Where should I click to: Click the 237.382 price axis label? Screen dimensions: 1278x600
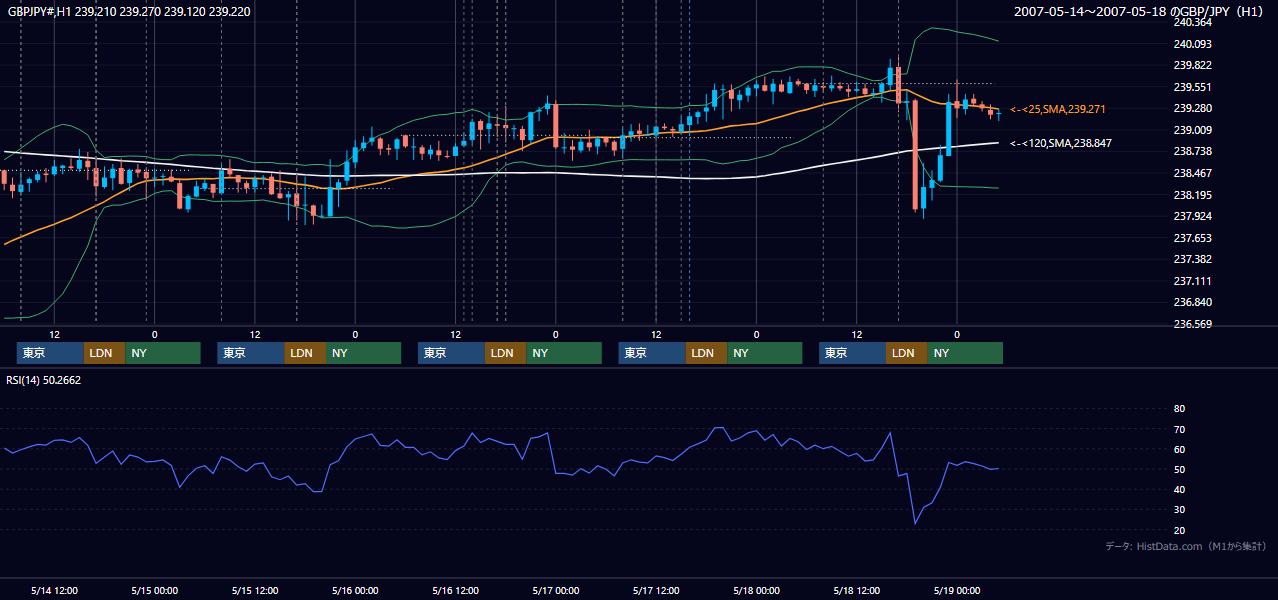point(1192,259)
